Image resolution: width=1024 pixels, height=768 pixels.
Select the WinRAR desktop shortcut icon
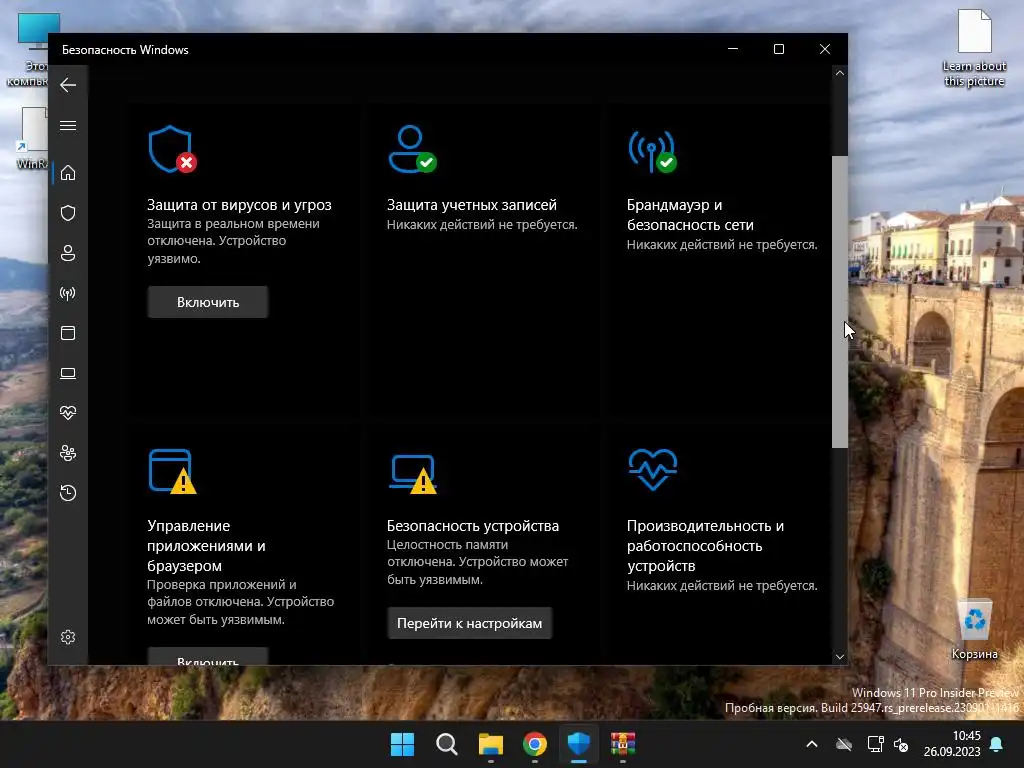[31, 138]
